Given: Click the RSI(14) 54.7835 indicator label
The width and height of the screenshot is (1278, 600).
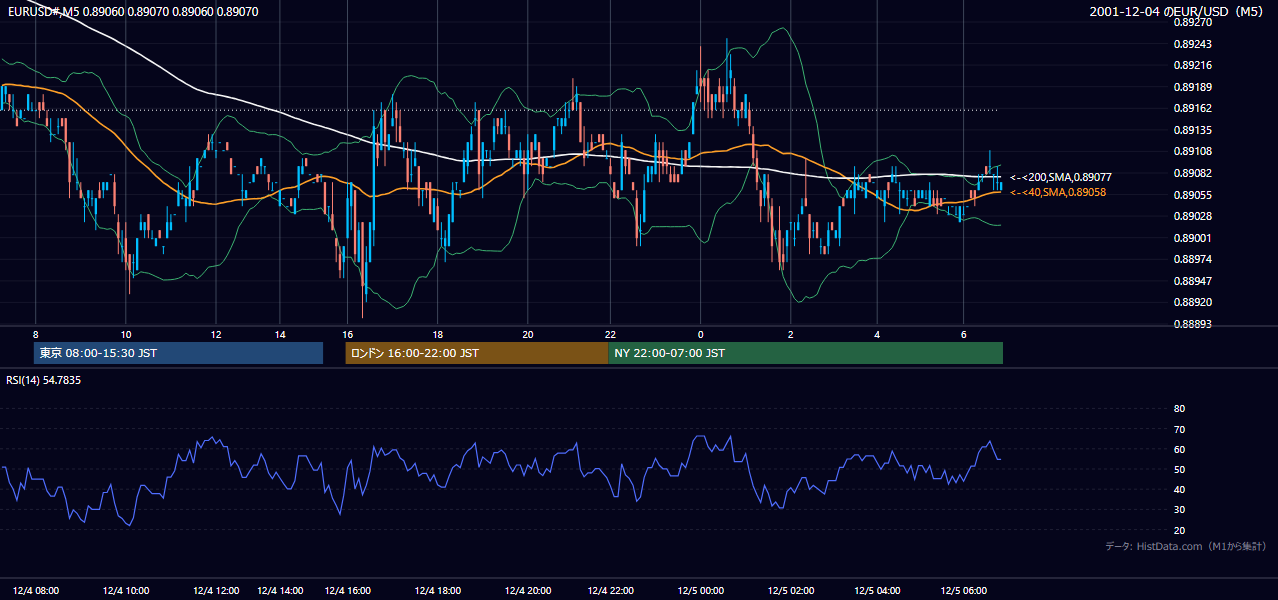Looking at the screenshot, I should point(43,380).
